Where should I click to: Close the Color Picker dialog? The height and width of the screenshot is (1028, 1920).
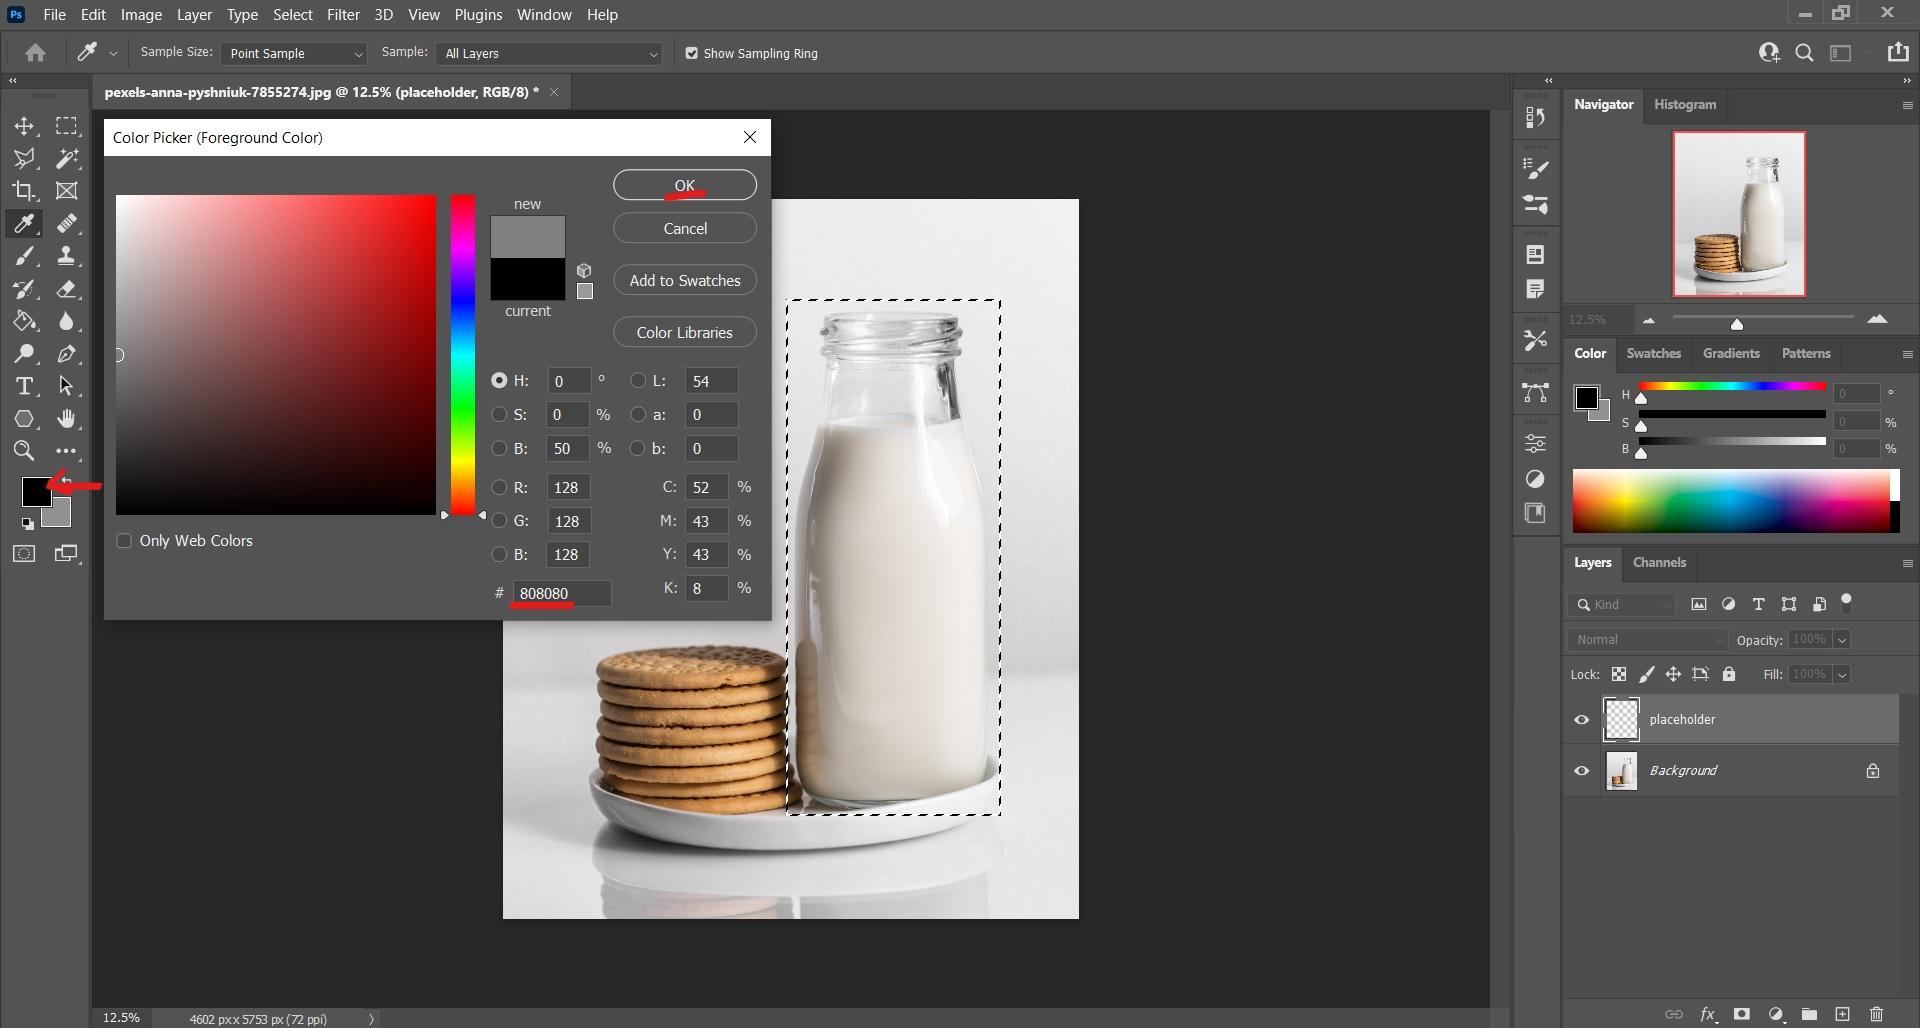coord(750,137)
